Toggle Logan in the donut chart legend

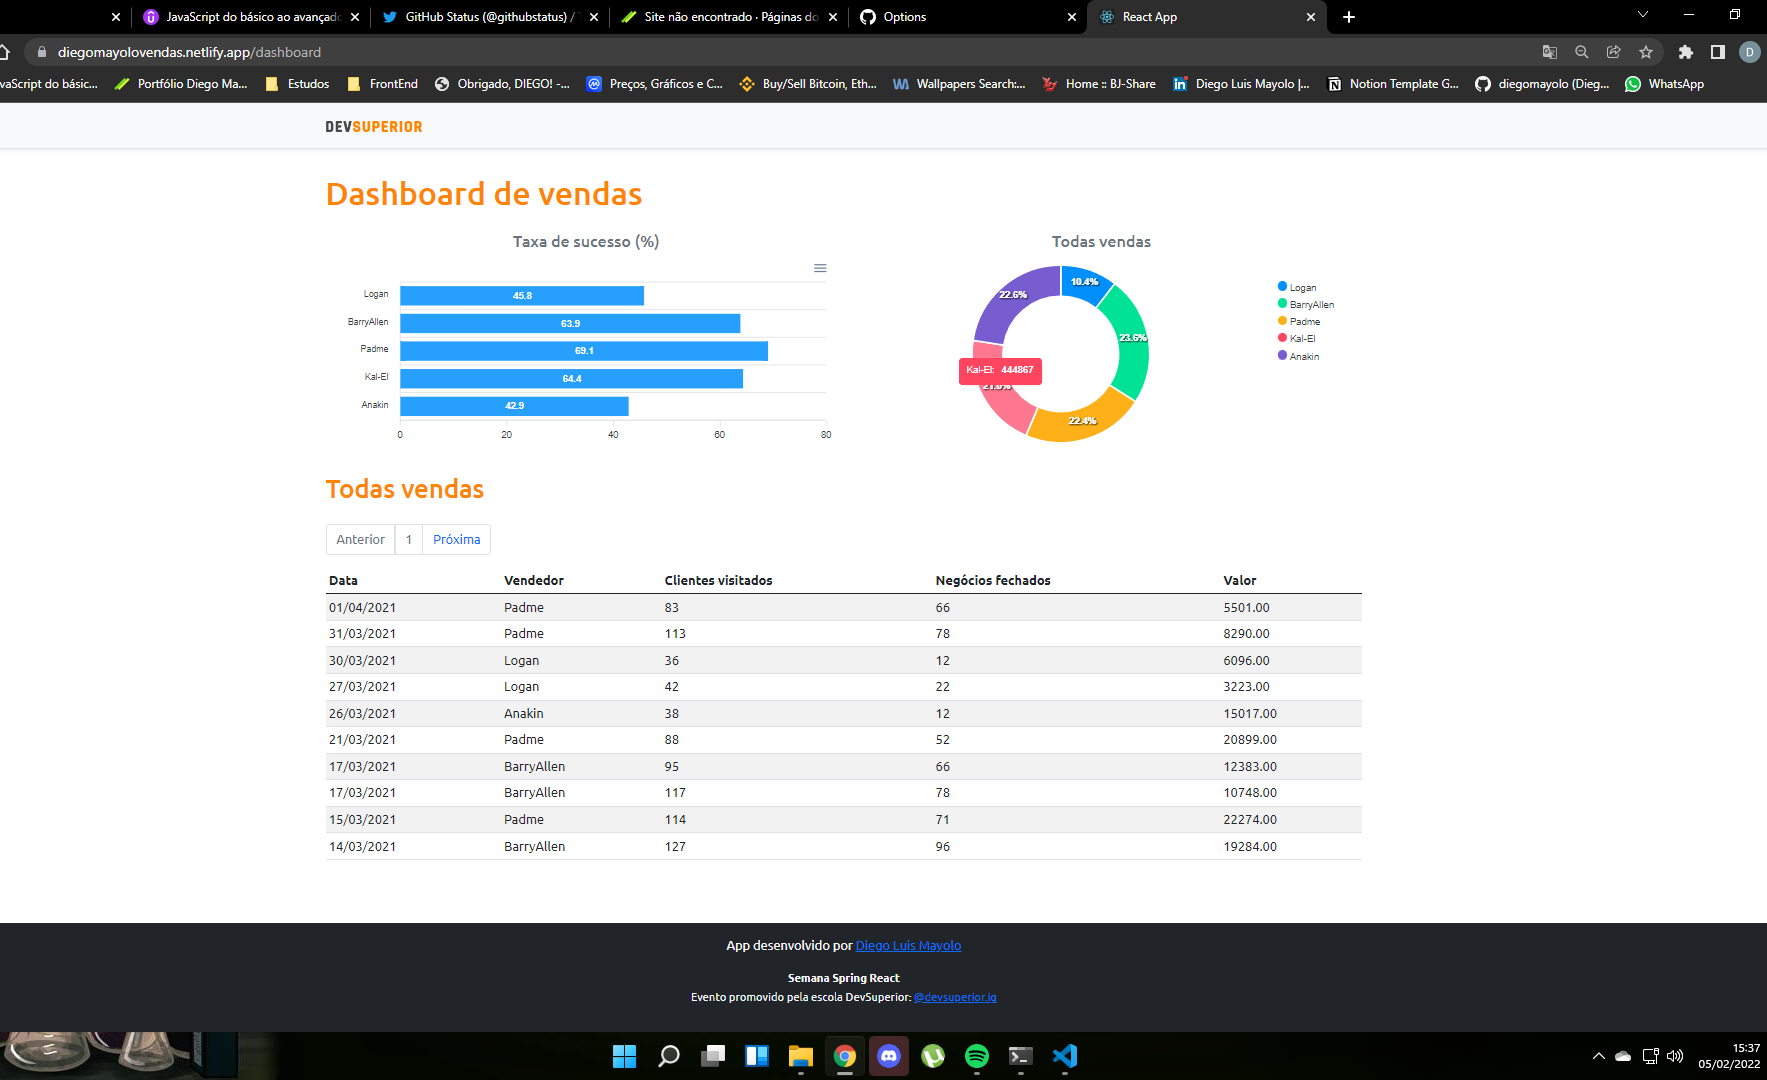pyautogui.click(x=1301, y=287)
